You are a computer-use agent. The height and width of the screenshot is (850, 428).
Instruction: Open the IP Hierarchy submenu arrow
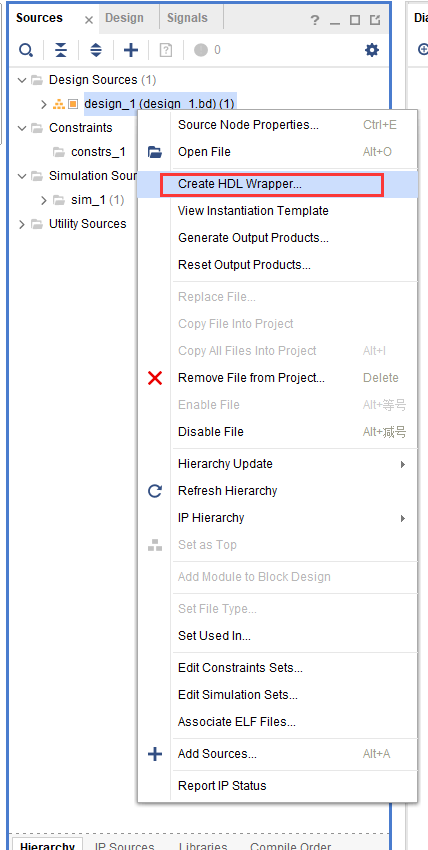click(x=403, y=518)
